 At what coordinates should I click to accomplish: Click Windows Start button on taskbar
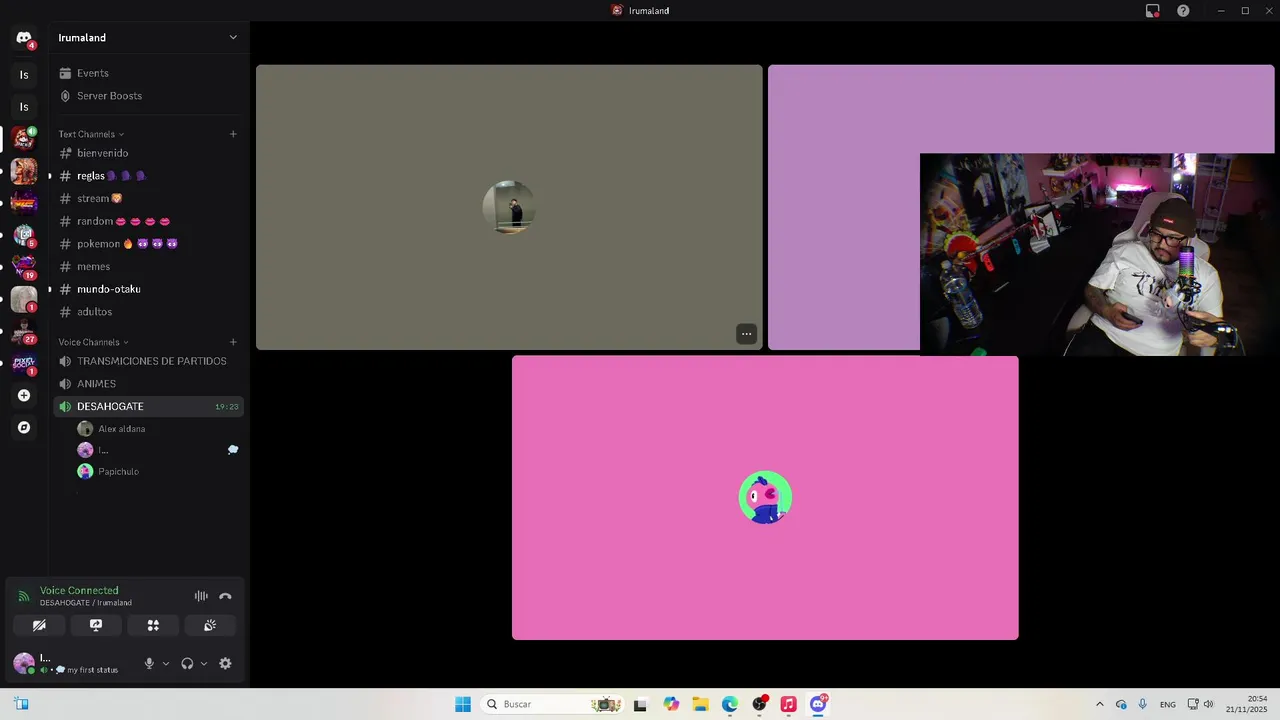click(x=462, y=704)
